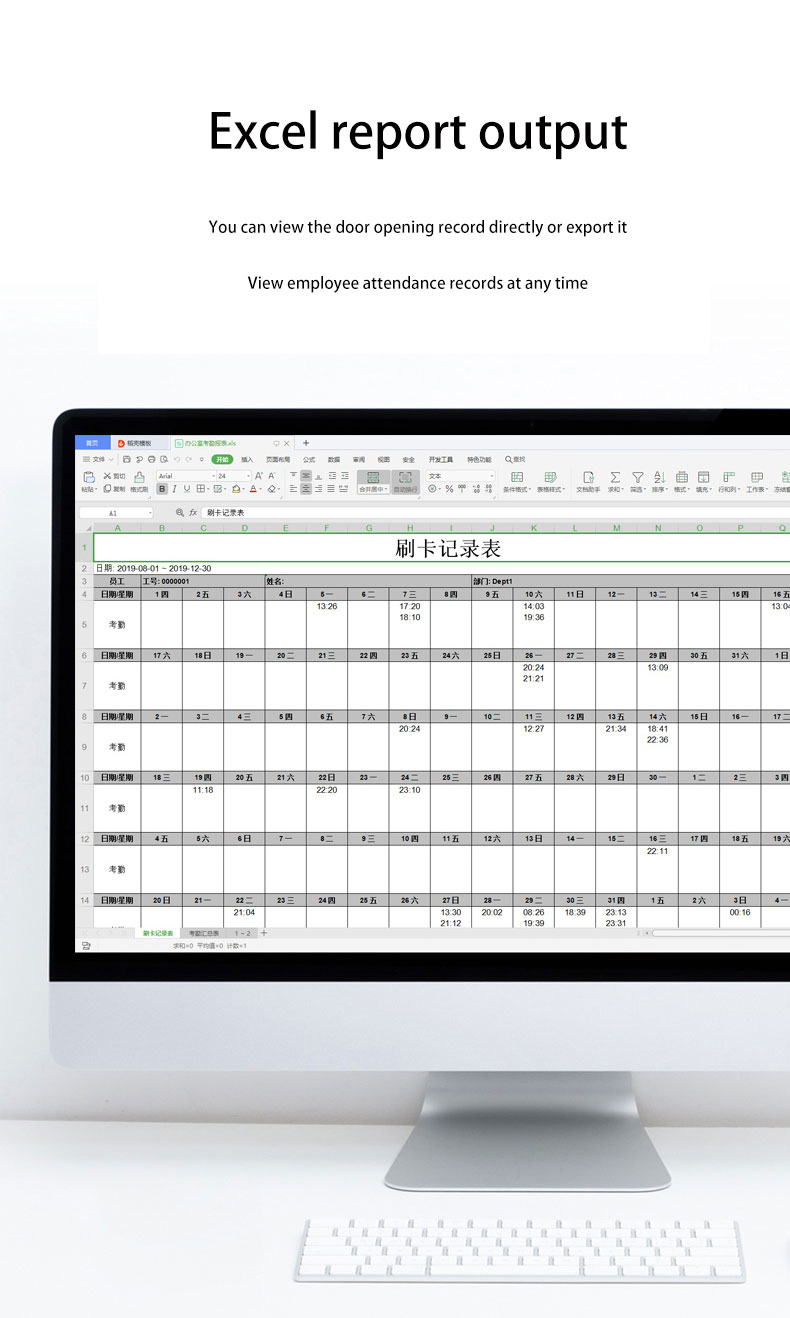790x1318 pixels.
Task: Open the quick access customize arrow
Action: 201,459
